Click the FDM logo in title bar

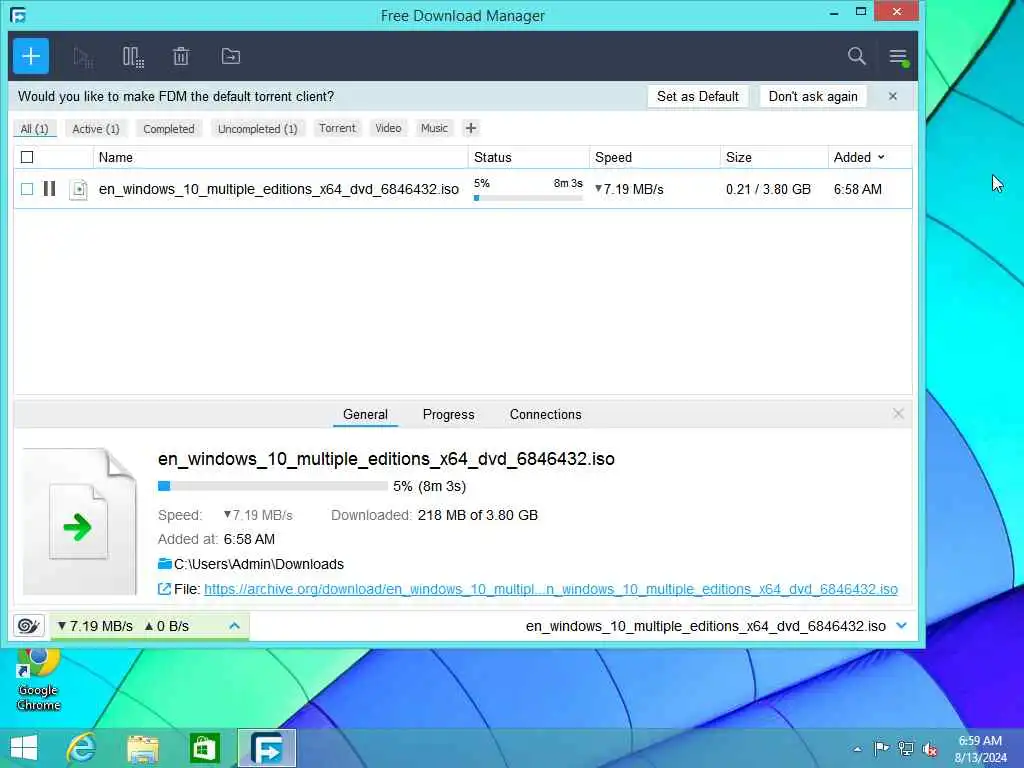click(x=18, y=15)
